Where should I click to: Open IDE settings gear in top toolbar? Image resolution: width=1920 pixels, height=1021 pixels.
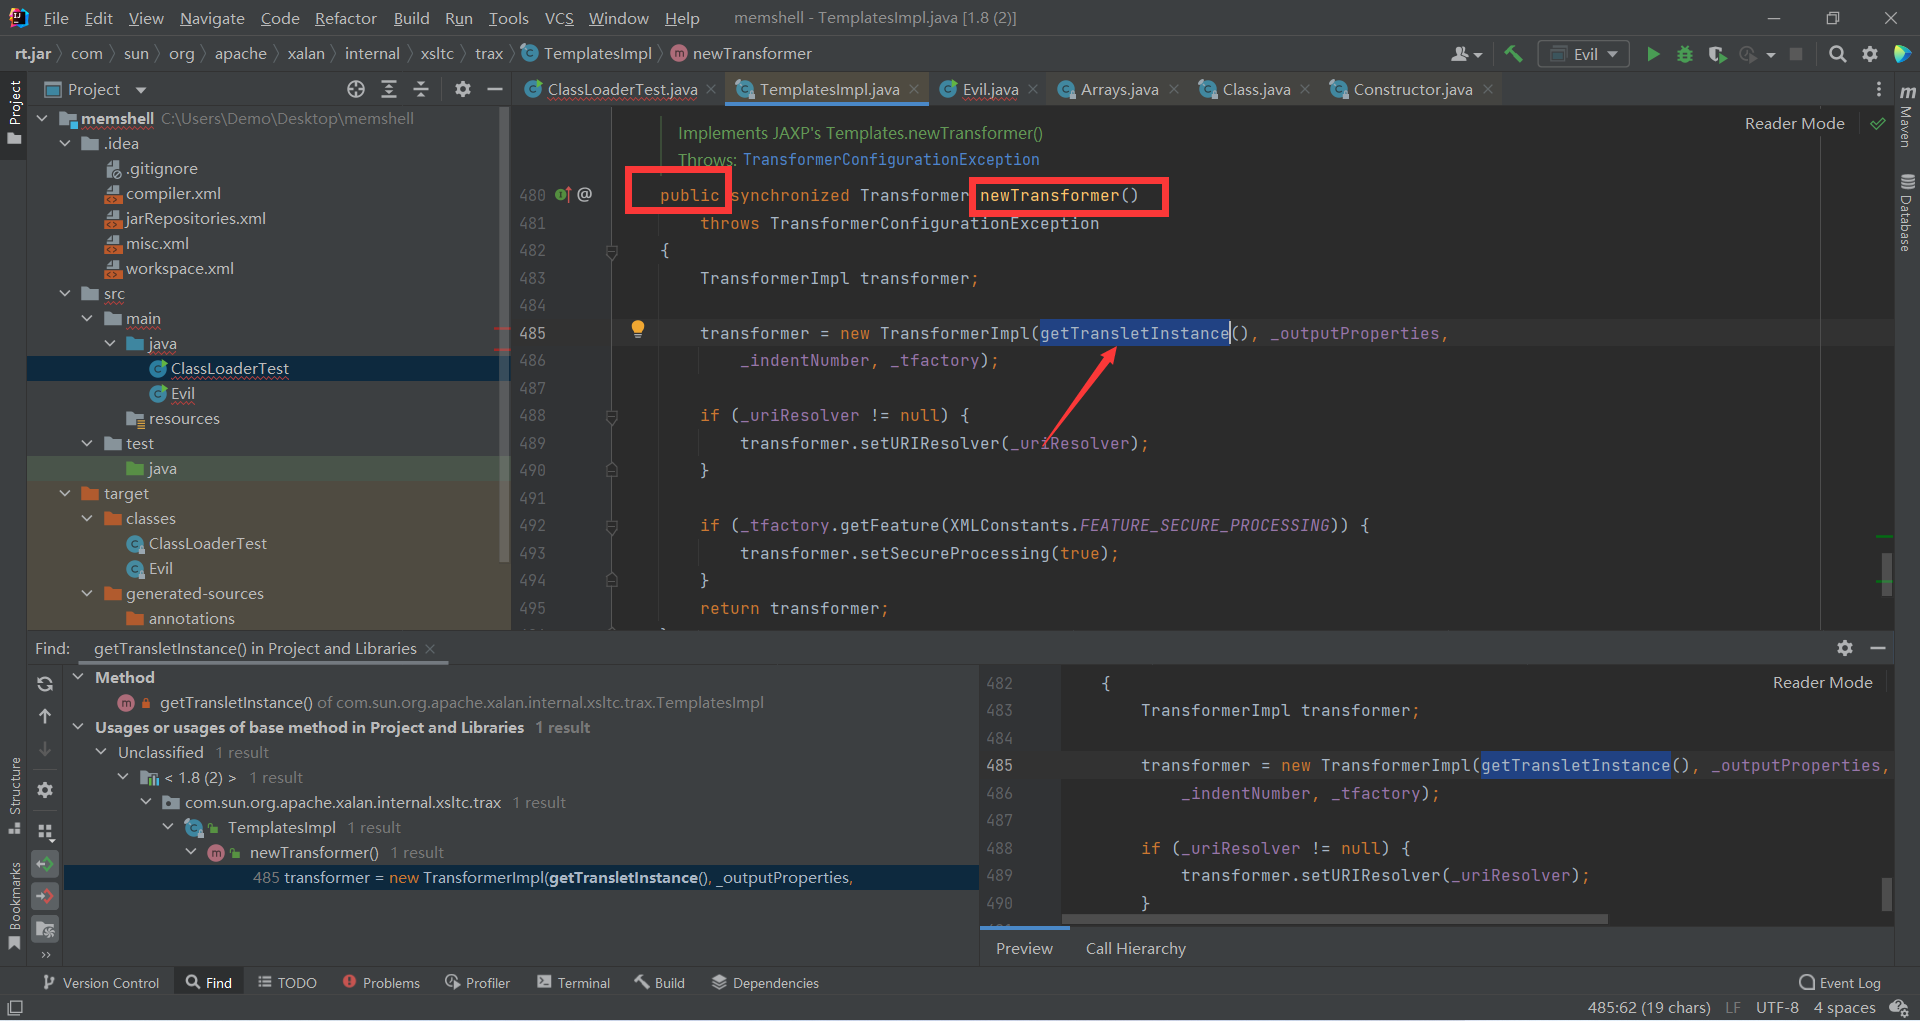tap(1870, 54)
